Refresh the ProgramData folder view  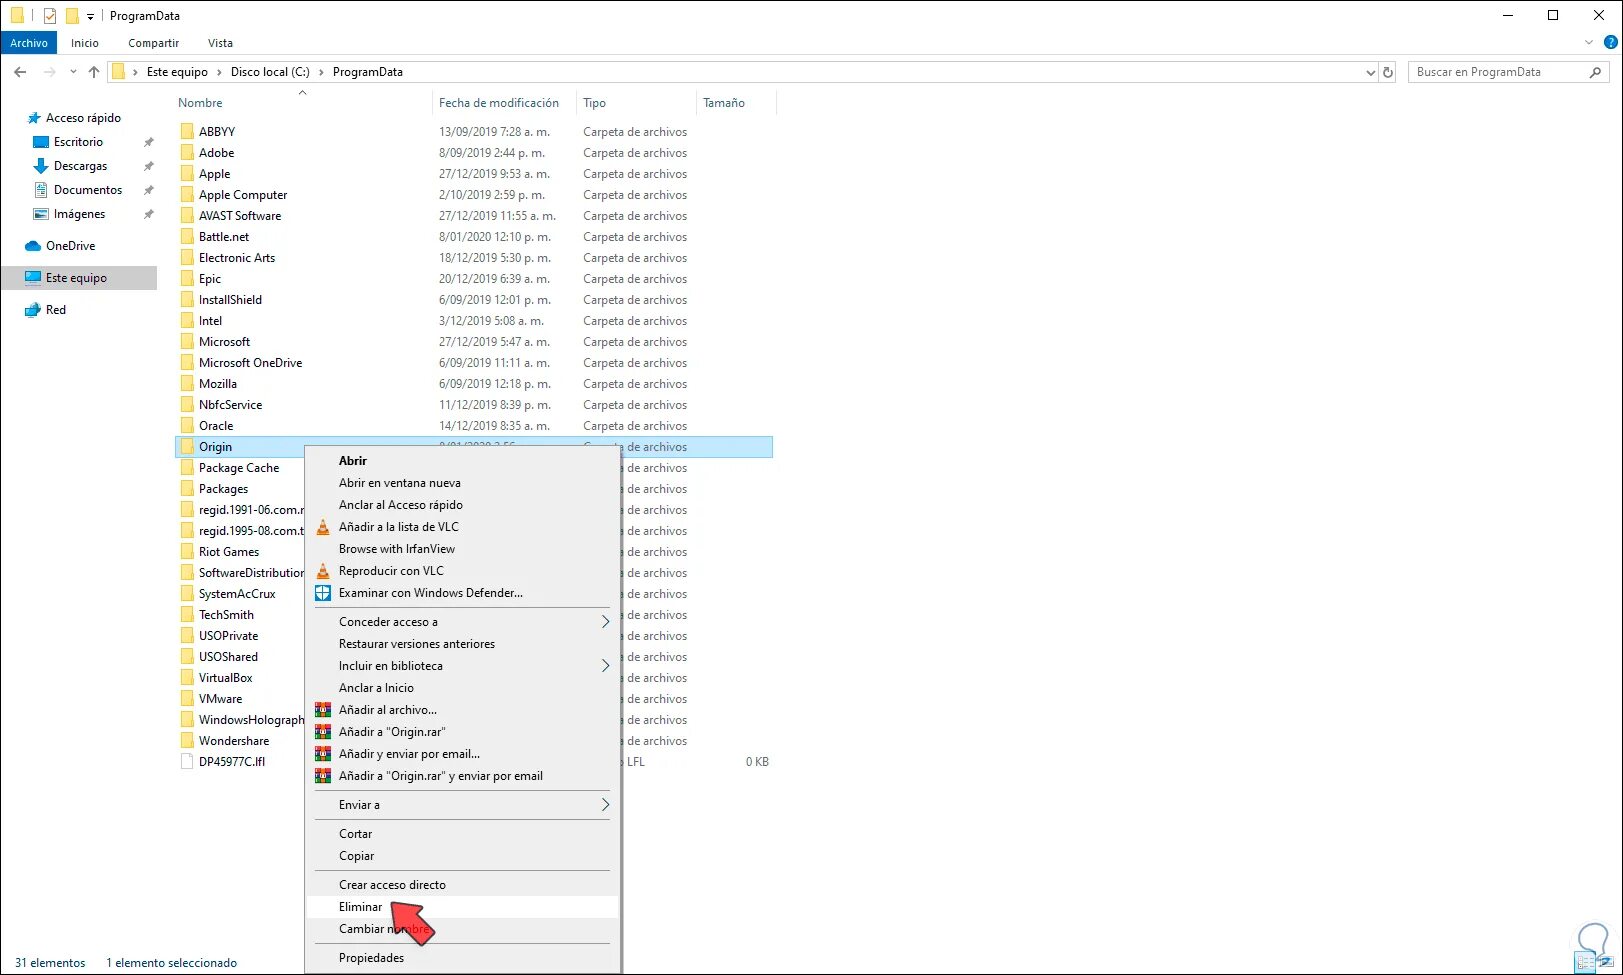1388,72
